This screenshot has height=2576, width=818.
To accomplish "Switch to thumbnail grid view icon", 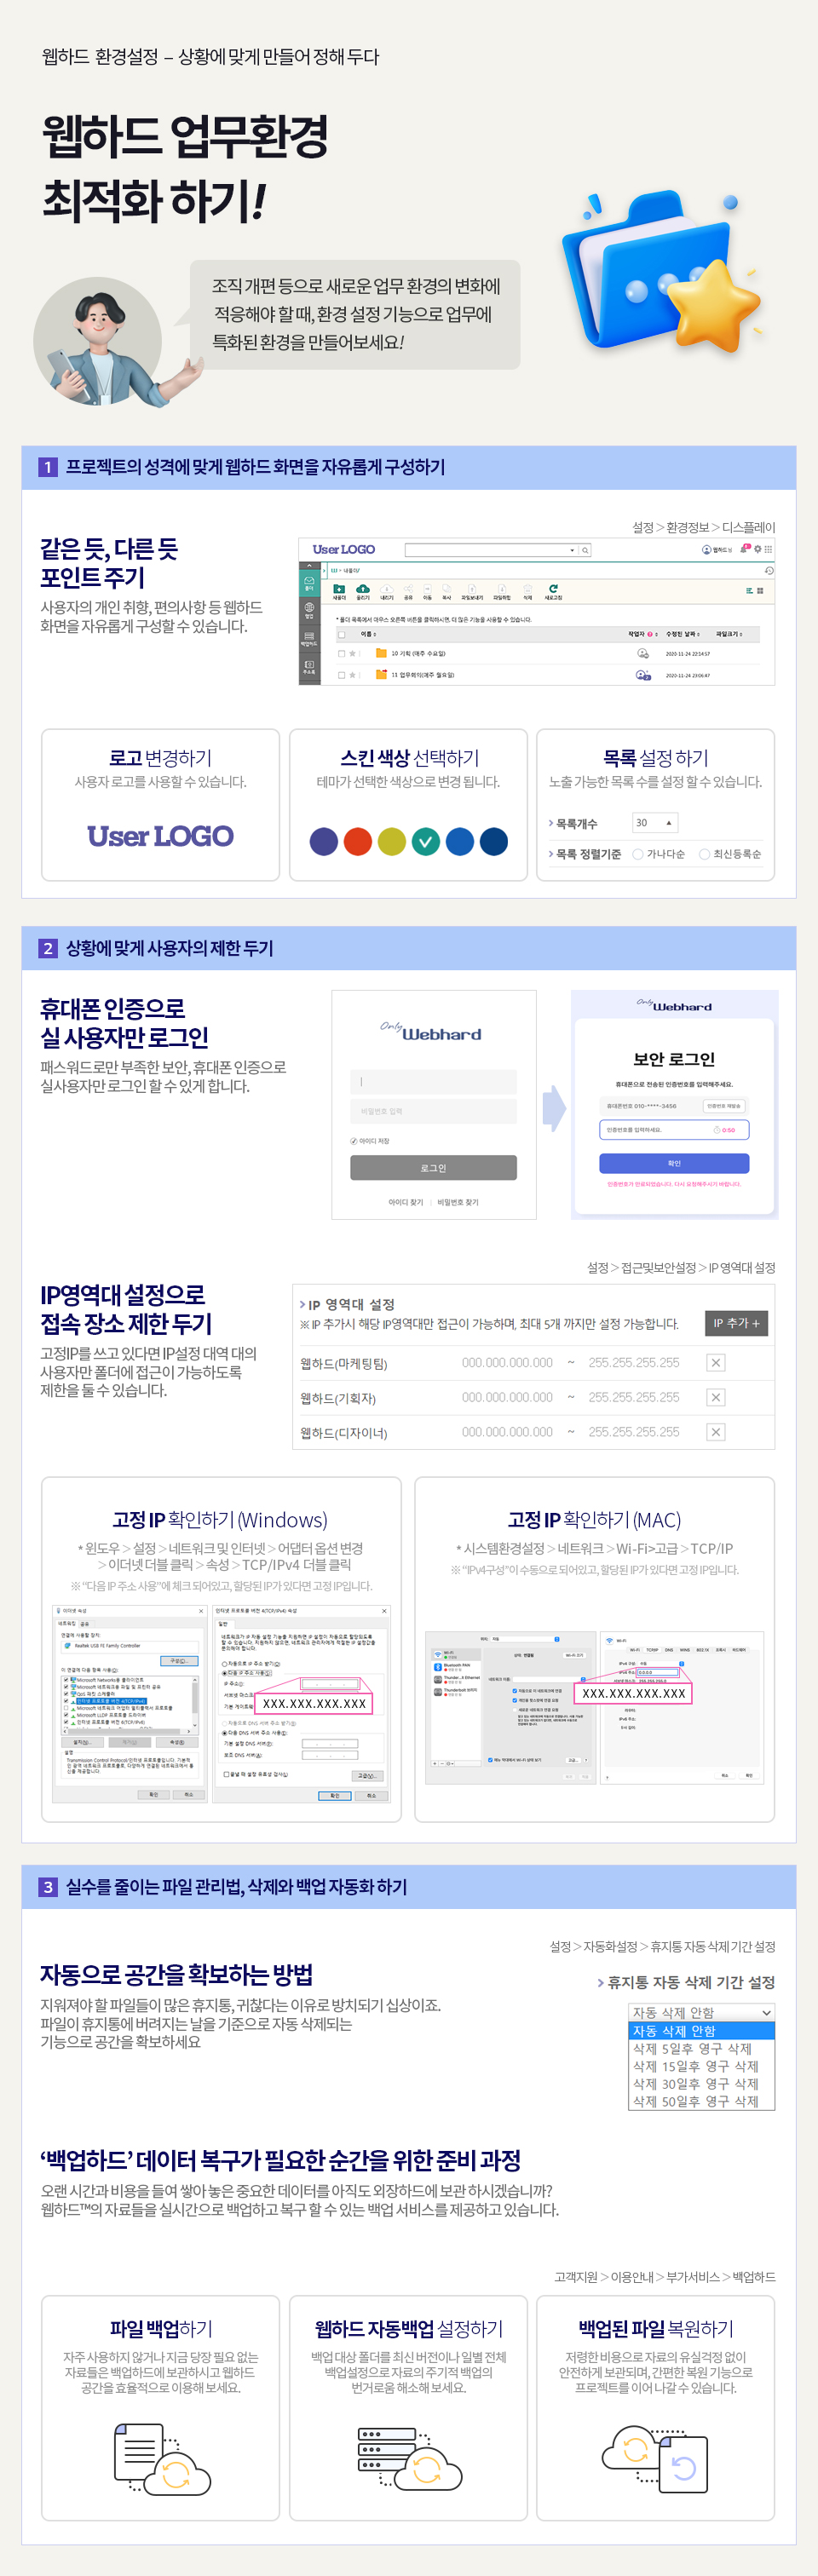I will (761, 591).
